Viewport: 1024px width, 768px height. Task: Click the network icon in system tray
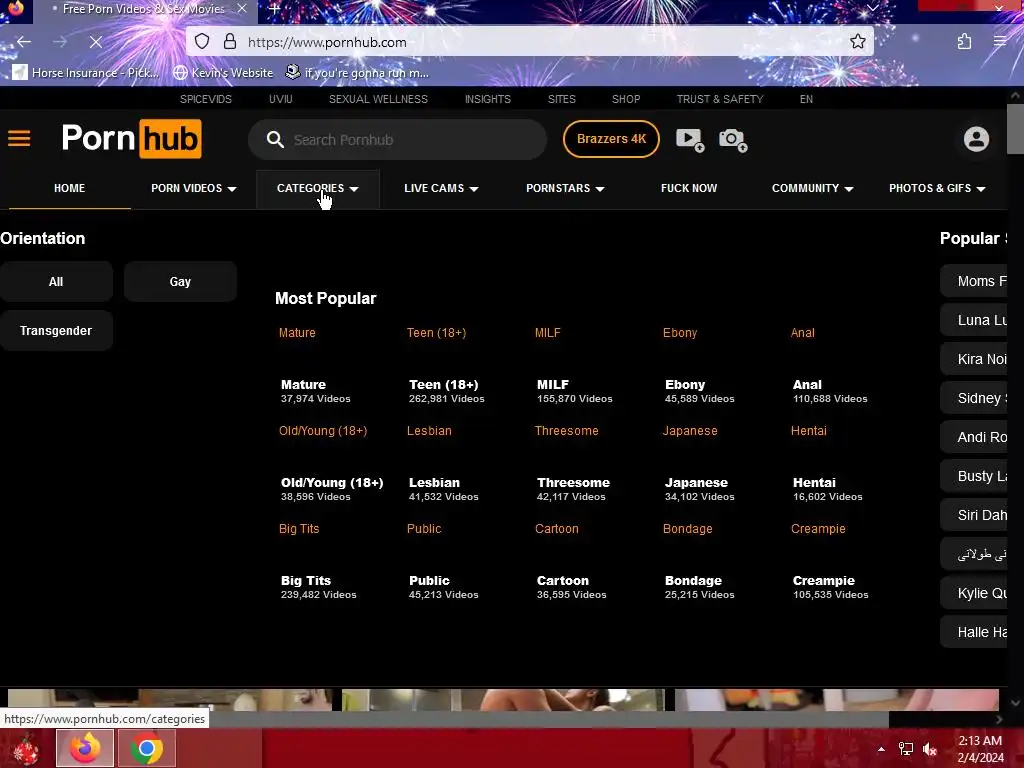[x=906, y=749]
